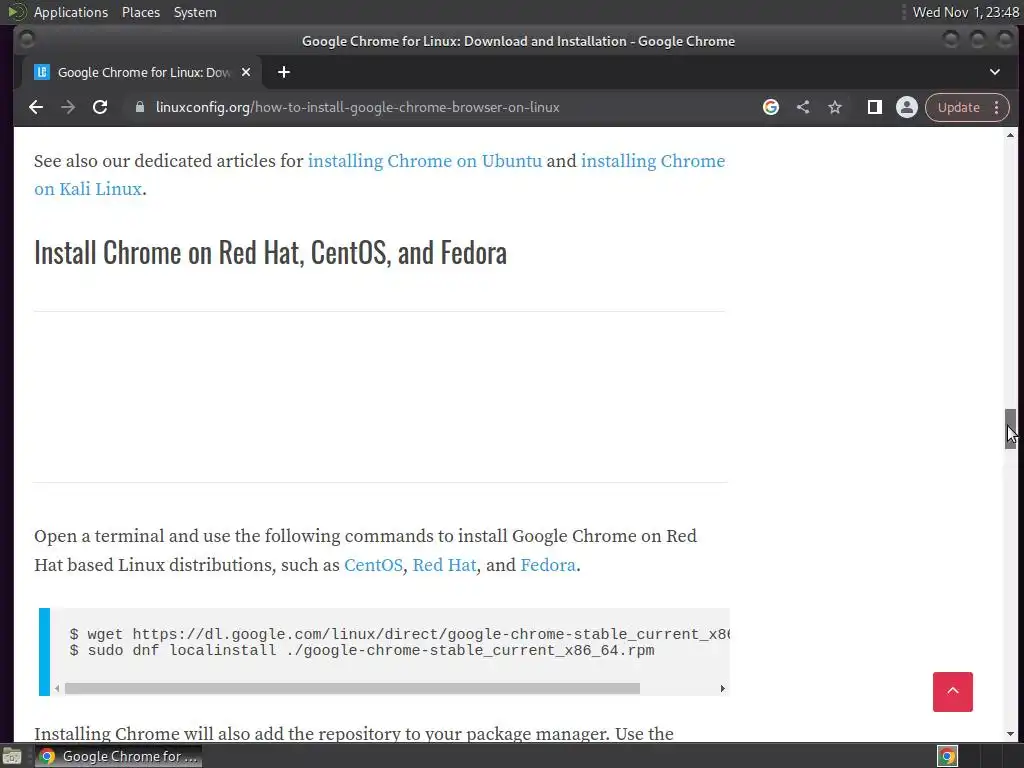The width and height of the screenshot is (1024, 768).
Task: Open Google account icon in address bar
Action: (x=771, y=107)
